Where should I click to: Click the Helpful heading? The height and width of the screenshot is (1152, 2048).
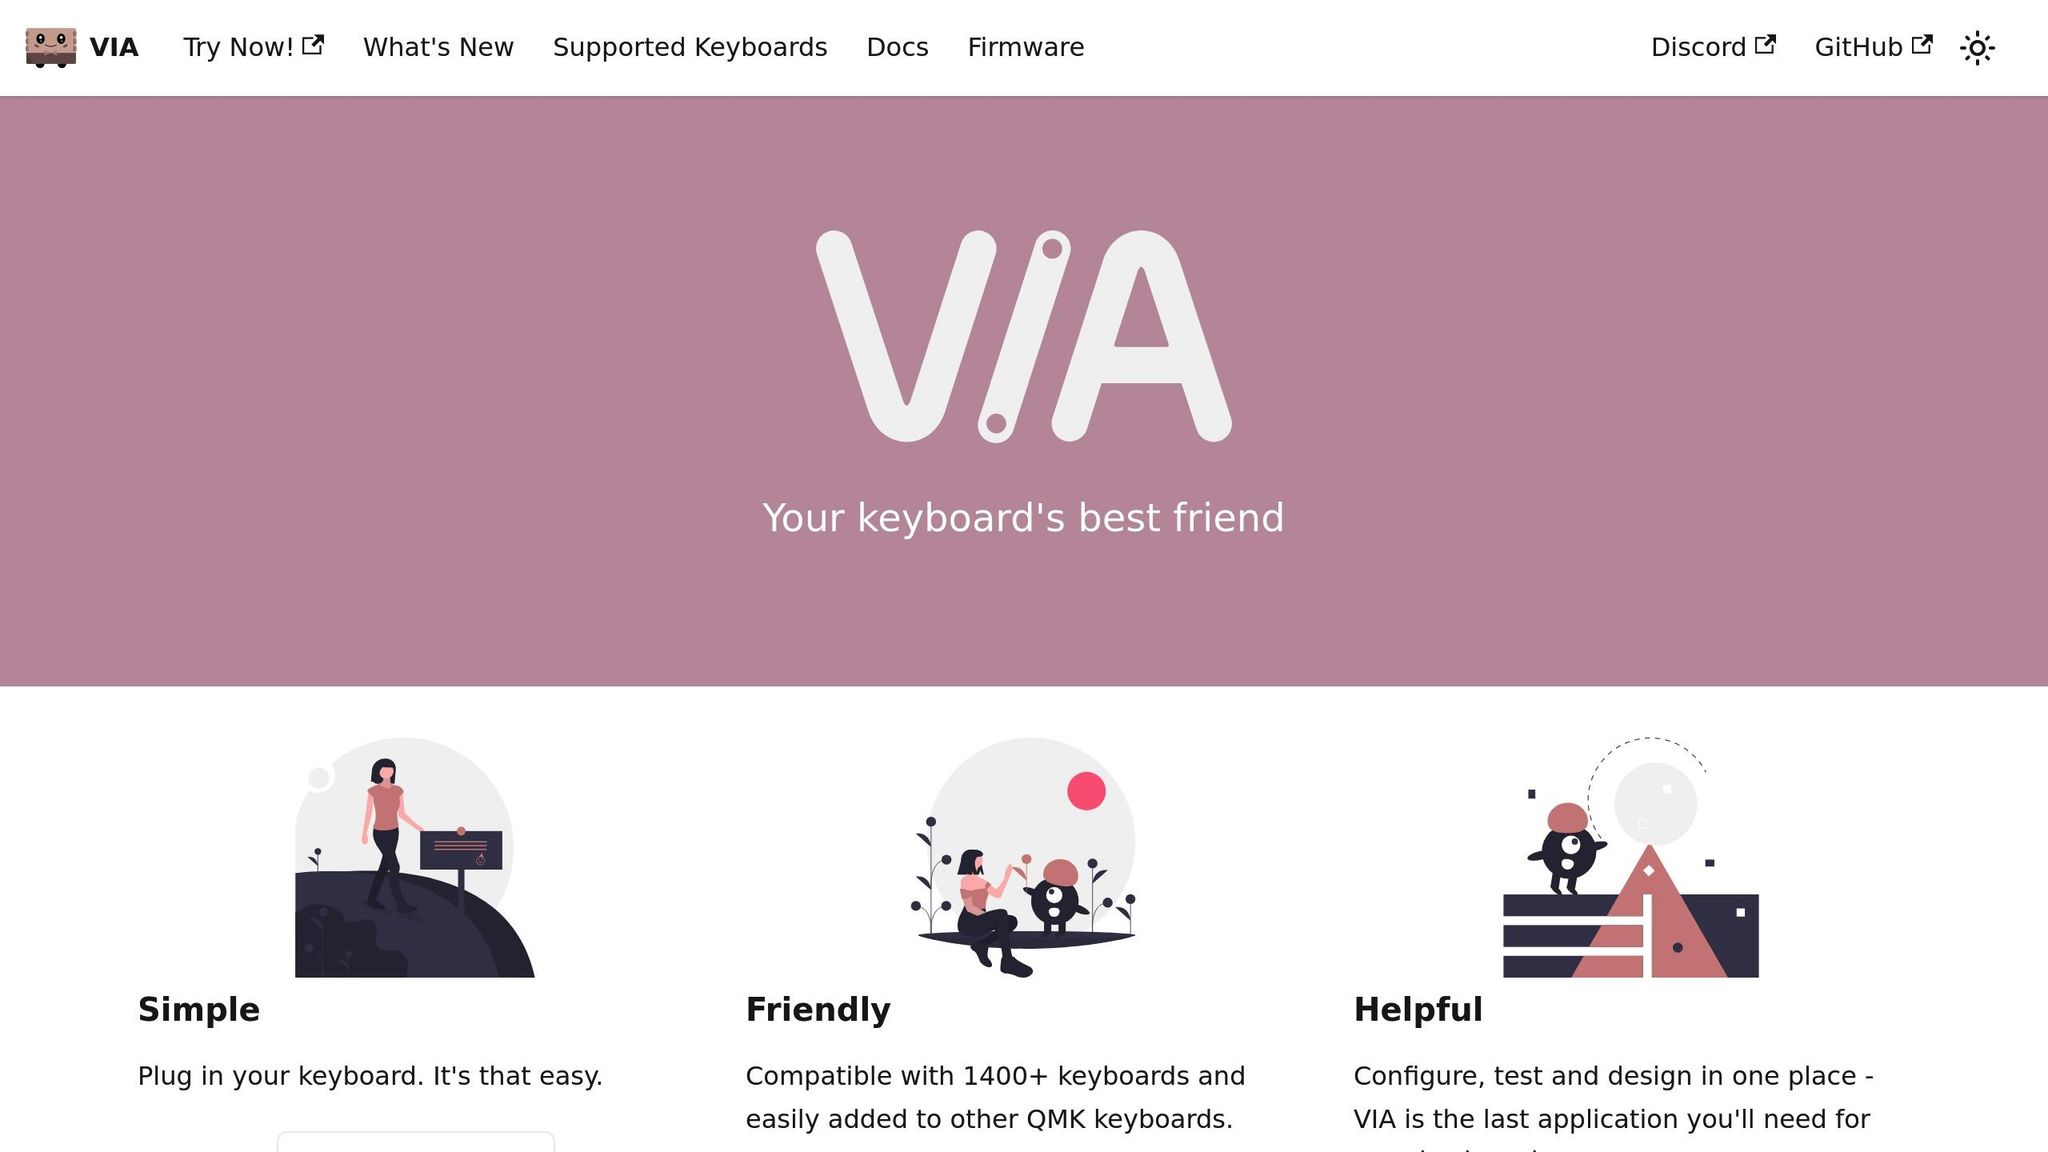coord(1418,1009)
